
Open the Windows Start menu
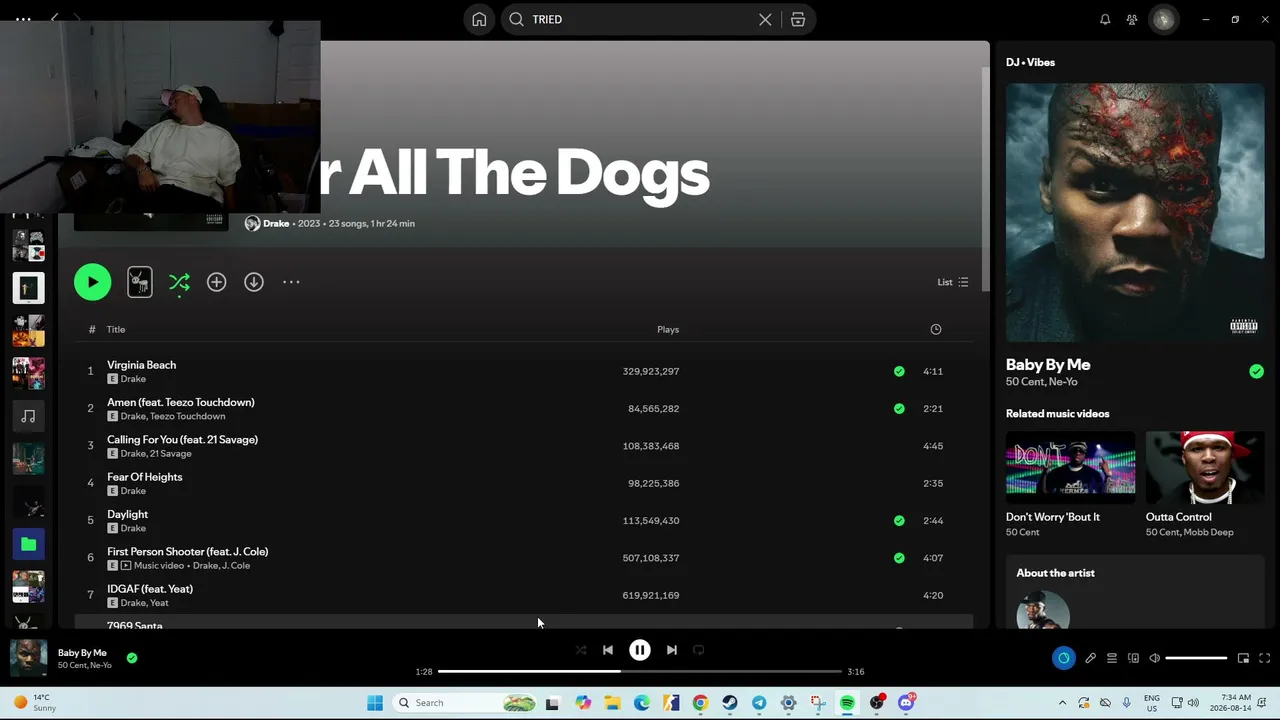coord(375,703)
